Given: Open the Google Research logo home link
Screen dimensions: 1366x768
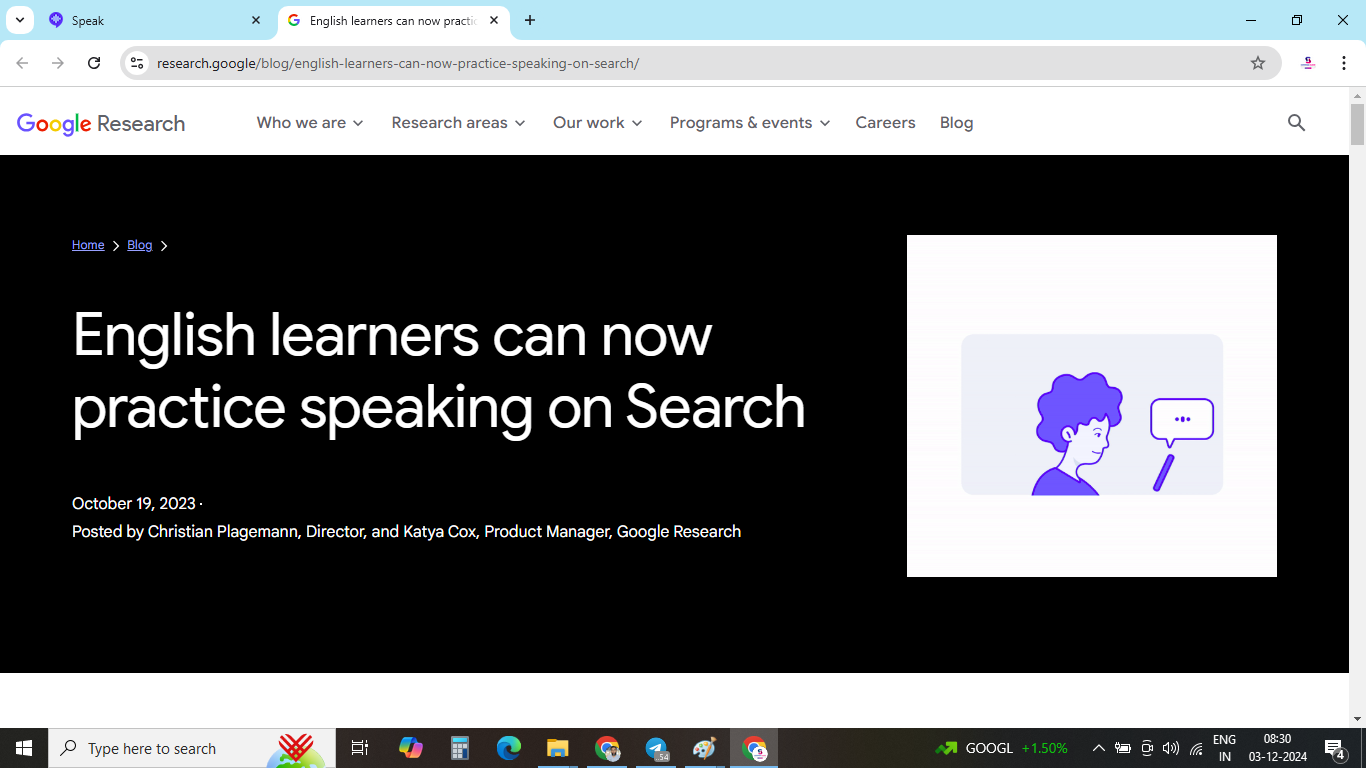Looking at the screenshot, I should 101,123.
